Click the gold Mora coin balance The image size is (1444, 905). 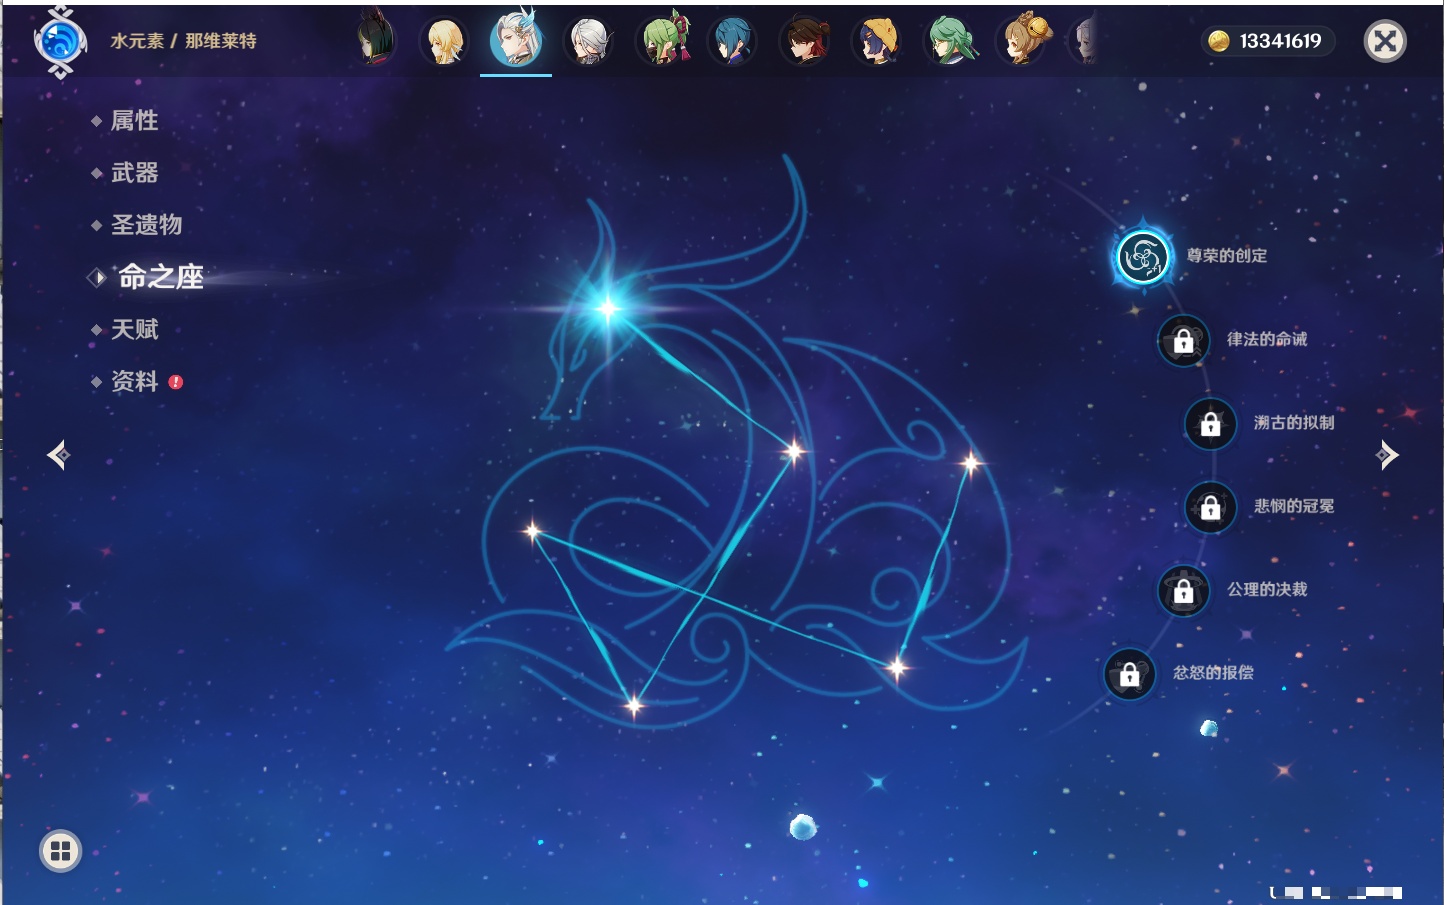click(x=1266, y=41)
